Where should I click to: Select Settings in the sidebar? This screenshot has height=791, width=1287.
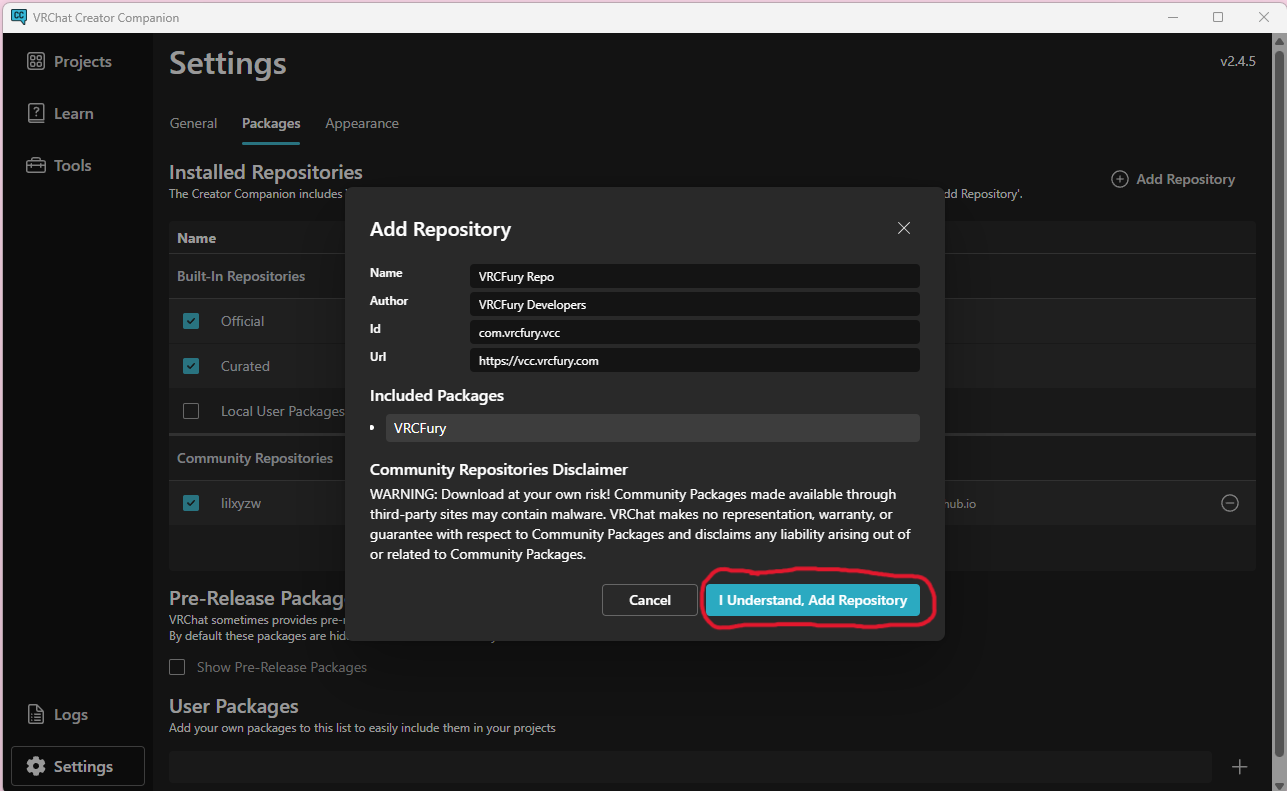pyautogui.click(x=78, y=766)
